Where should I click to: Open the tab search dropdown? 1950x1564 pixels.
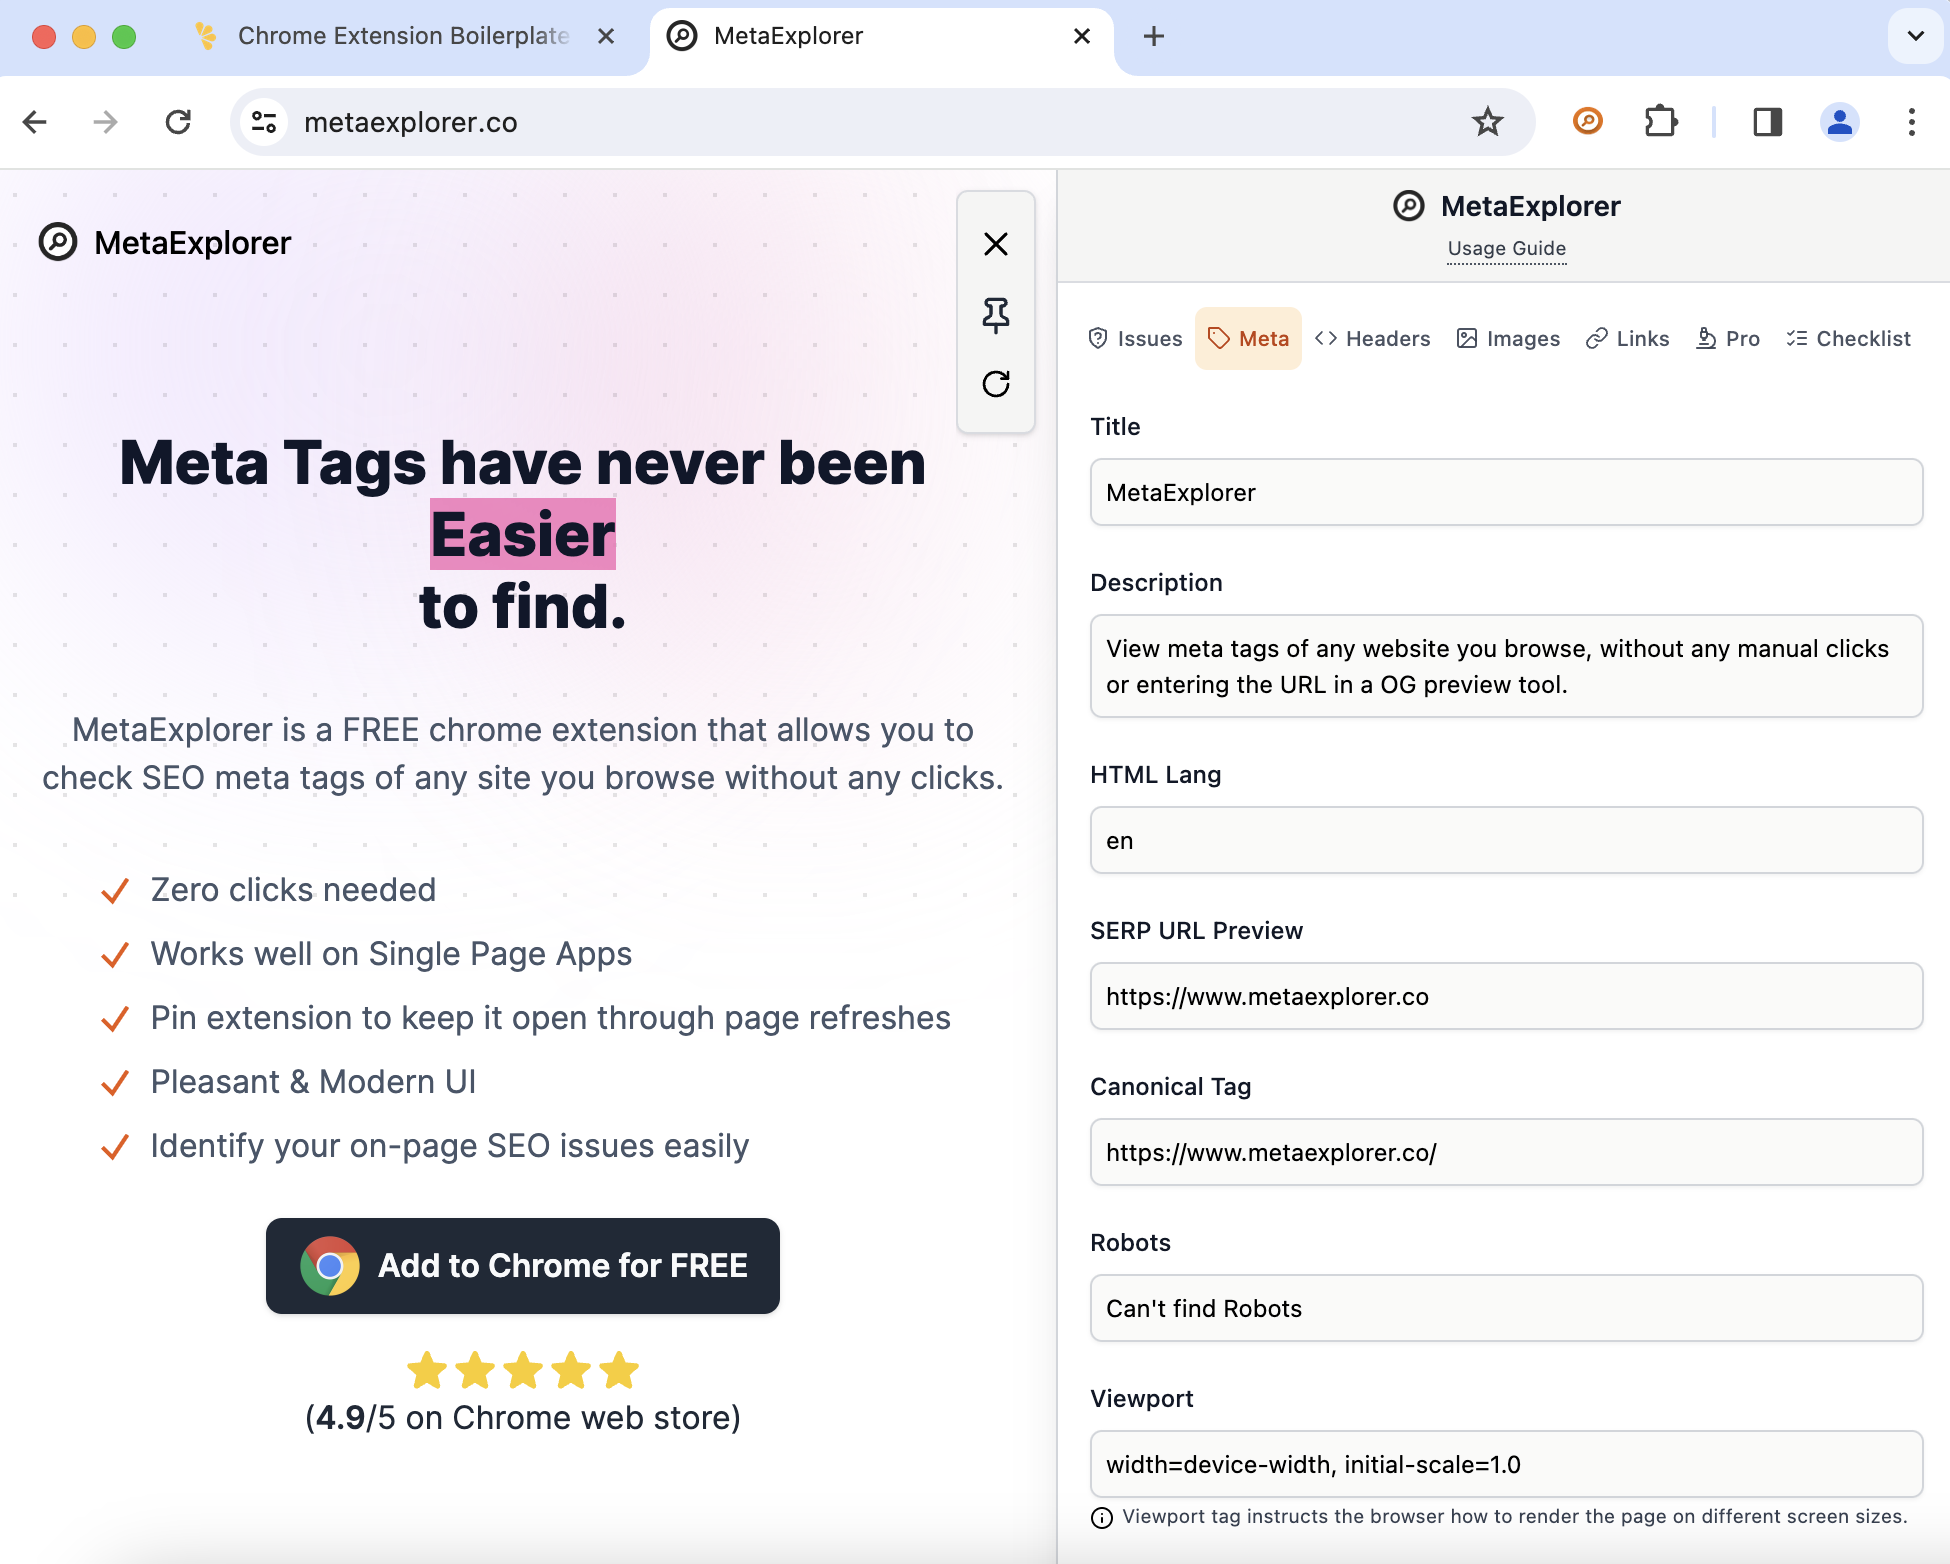pos(1916,36)
